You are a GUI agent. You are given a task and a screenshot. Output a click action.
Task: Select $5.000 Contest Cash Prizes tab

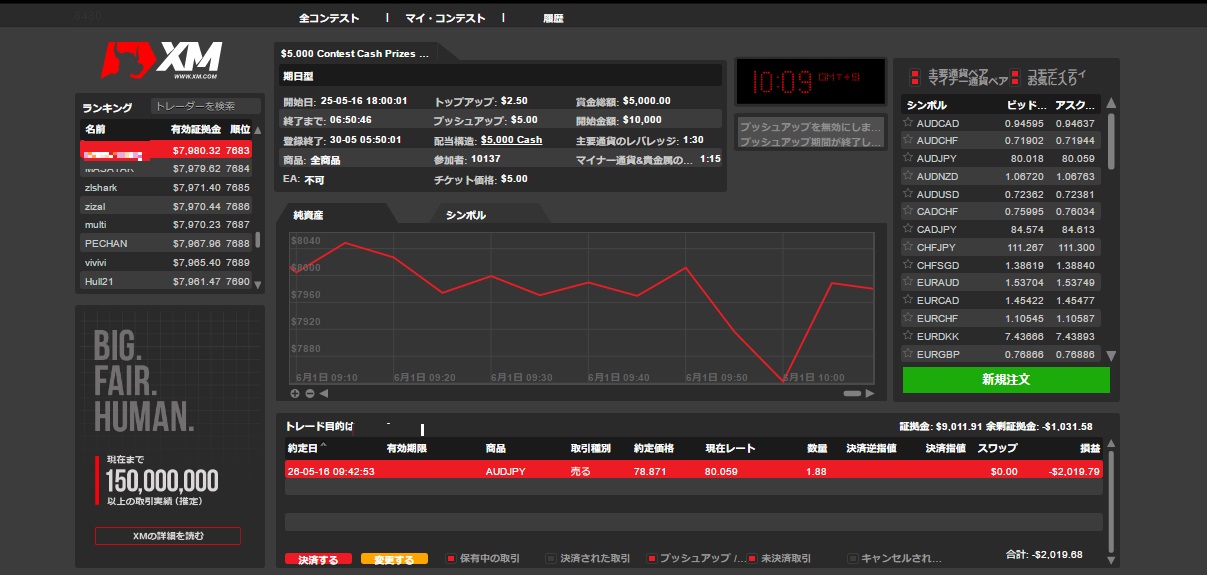(x=355, y=53)
